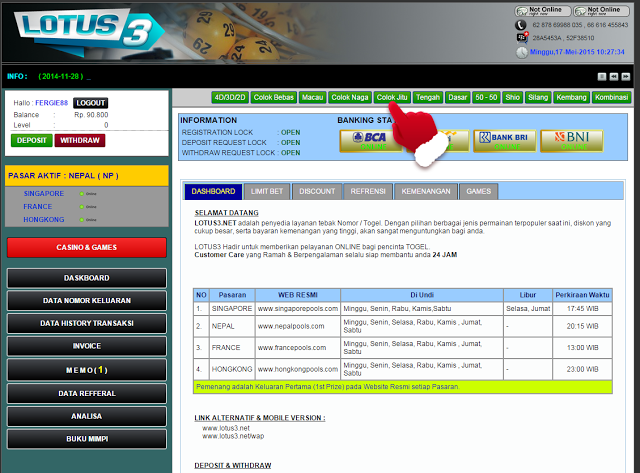Image resolution: width=640 pixels, height=473 pixels.
Task: Click the FERGIE88 username link
Action: coord(51,103)
